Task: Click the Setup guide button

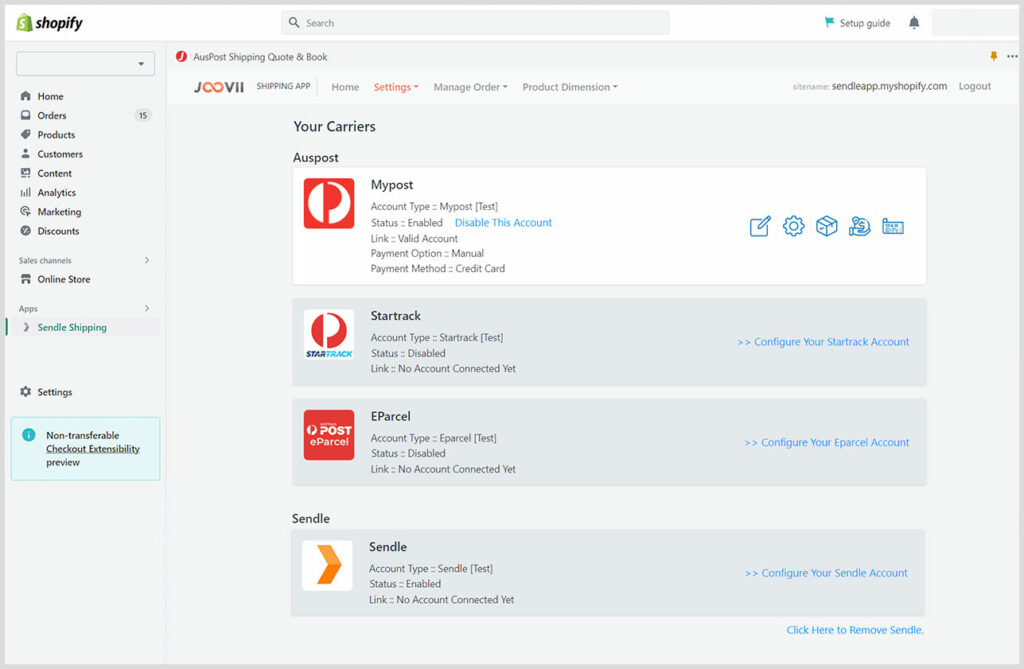Action: pyautogui.click(x=857, y=23)
